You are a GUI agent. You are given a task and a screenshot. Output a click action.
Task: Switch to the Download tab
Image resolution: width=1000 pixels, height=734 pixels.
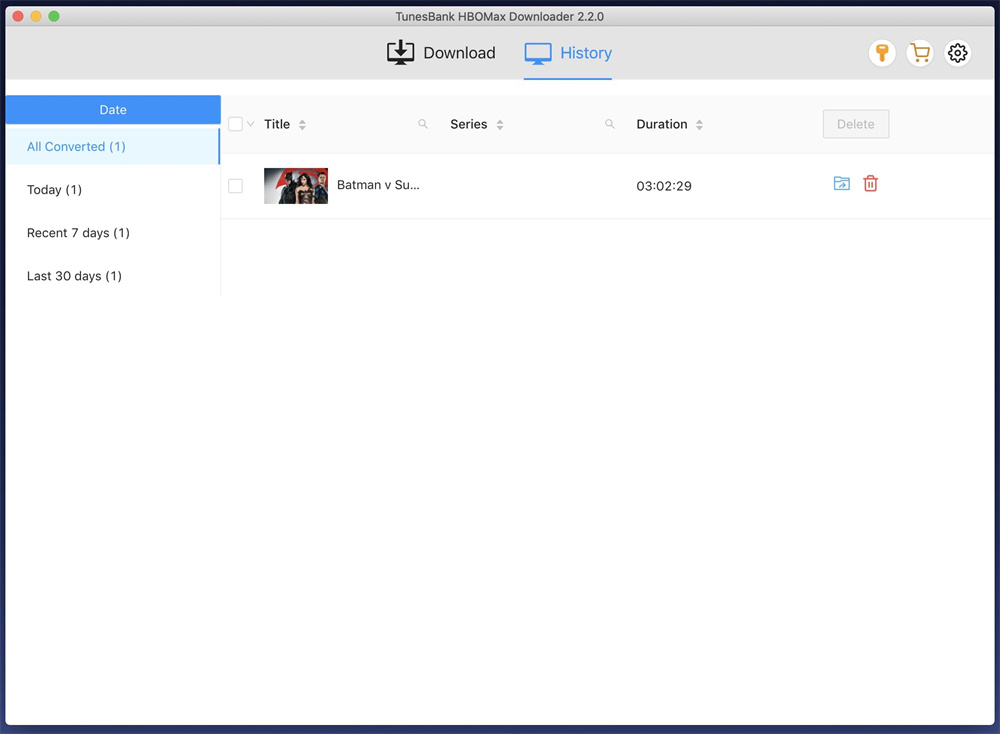pyautogui.click(x=441, y=53)
